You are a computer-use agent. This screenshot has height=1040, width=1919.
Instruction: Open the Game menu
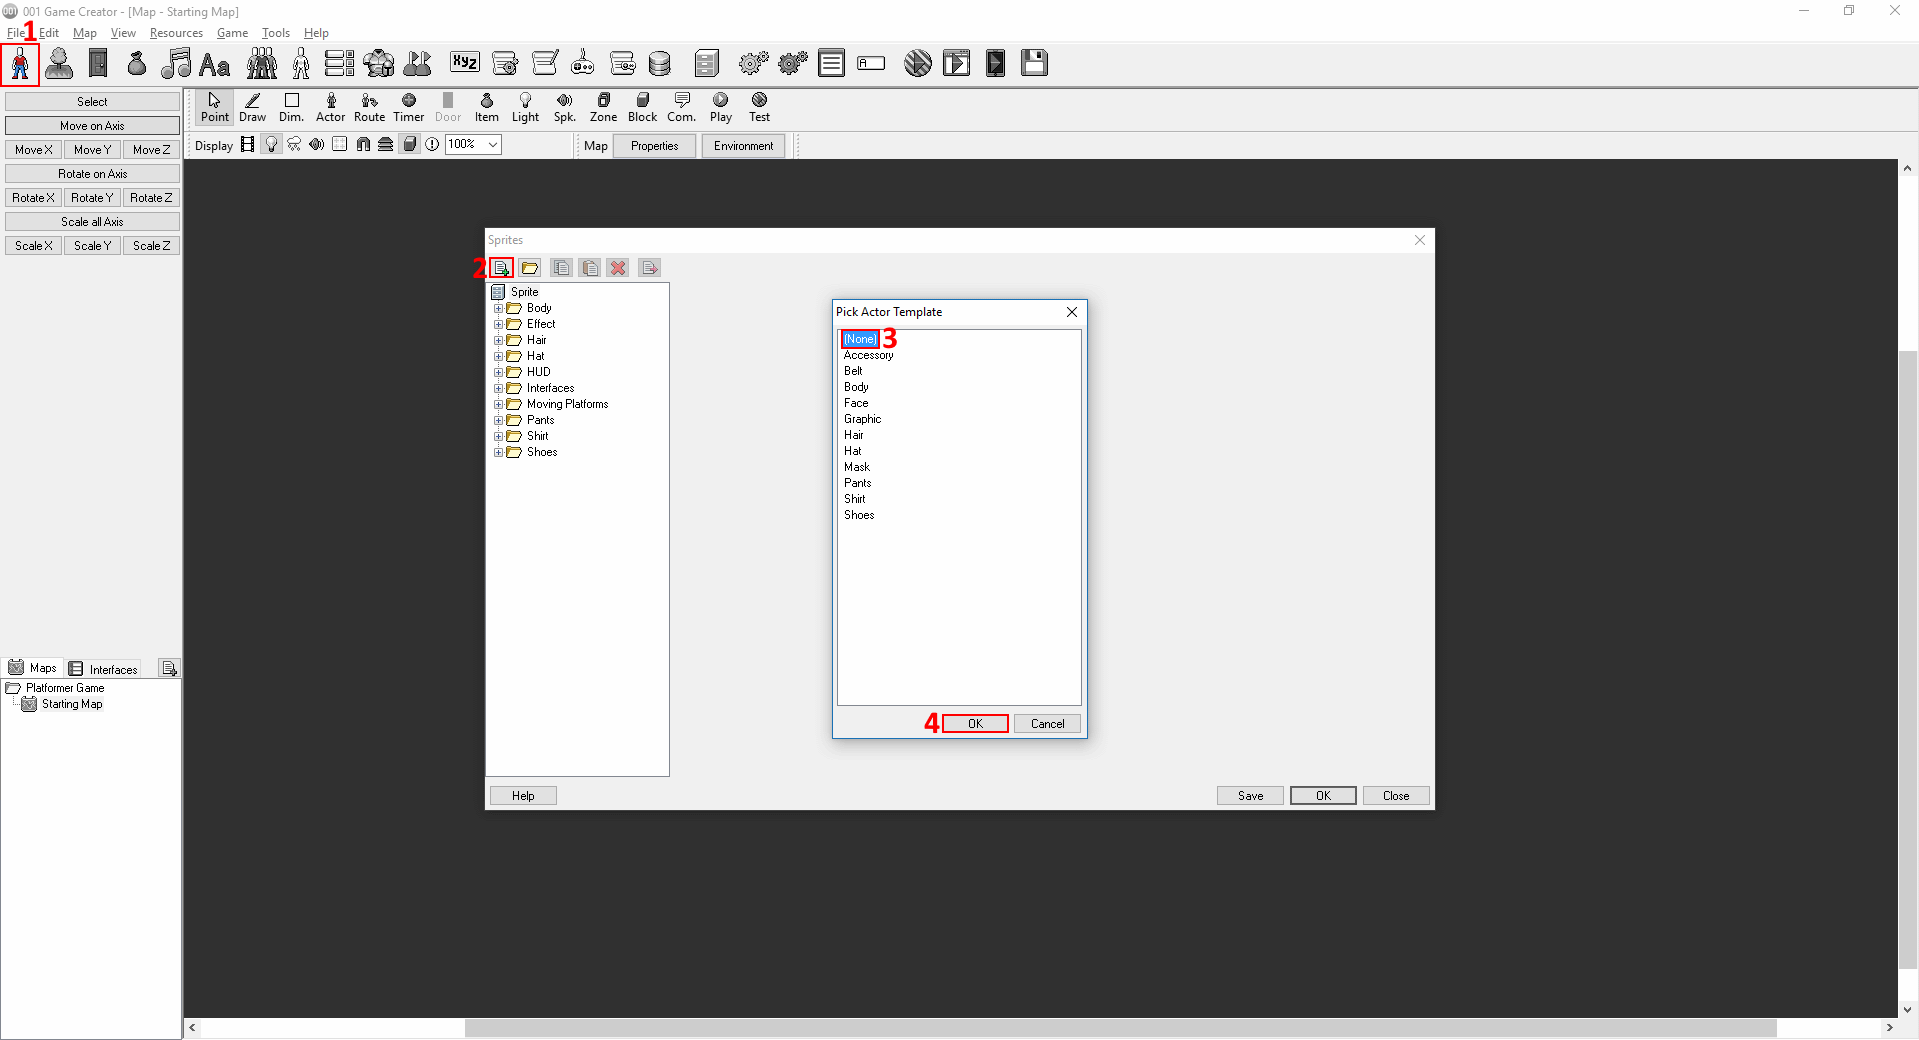(x=232, y=33)
